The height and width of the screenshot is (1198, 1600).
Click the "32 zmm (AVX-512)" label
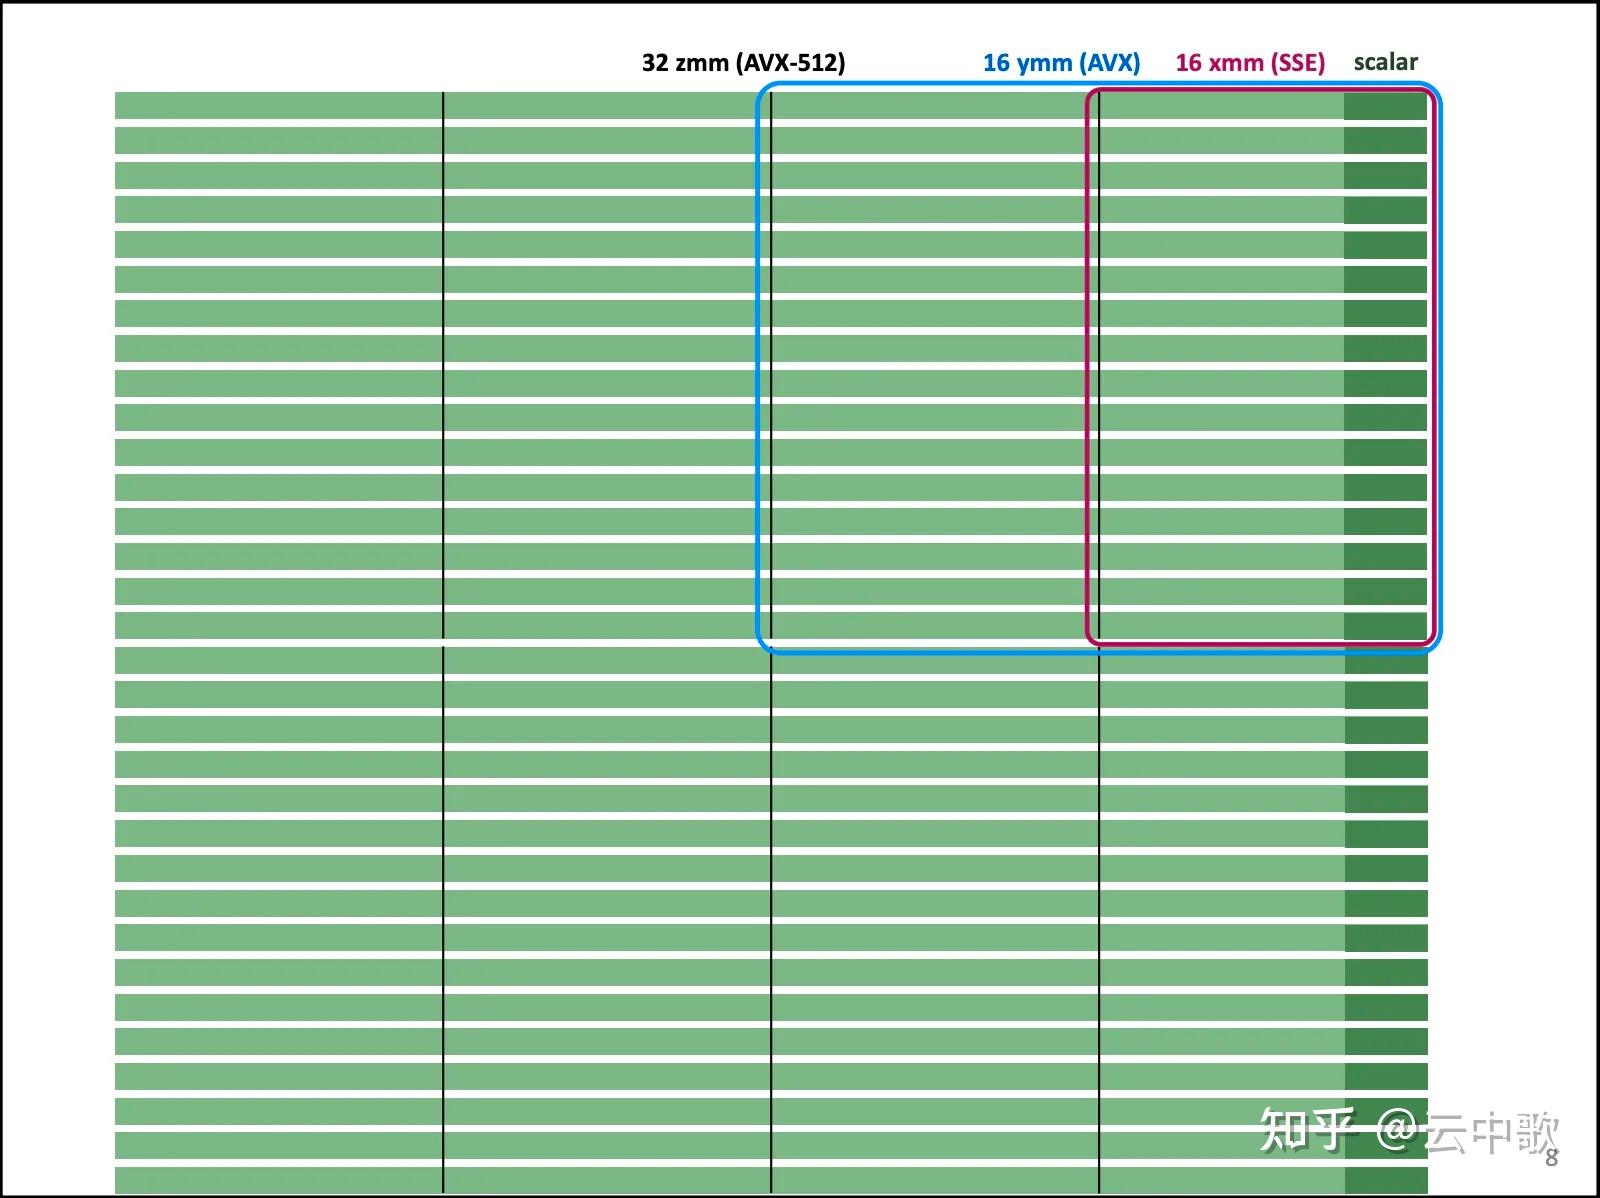(x=743, y=63)
